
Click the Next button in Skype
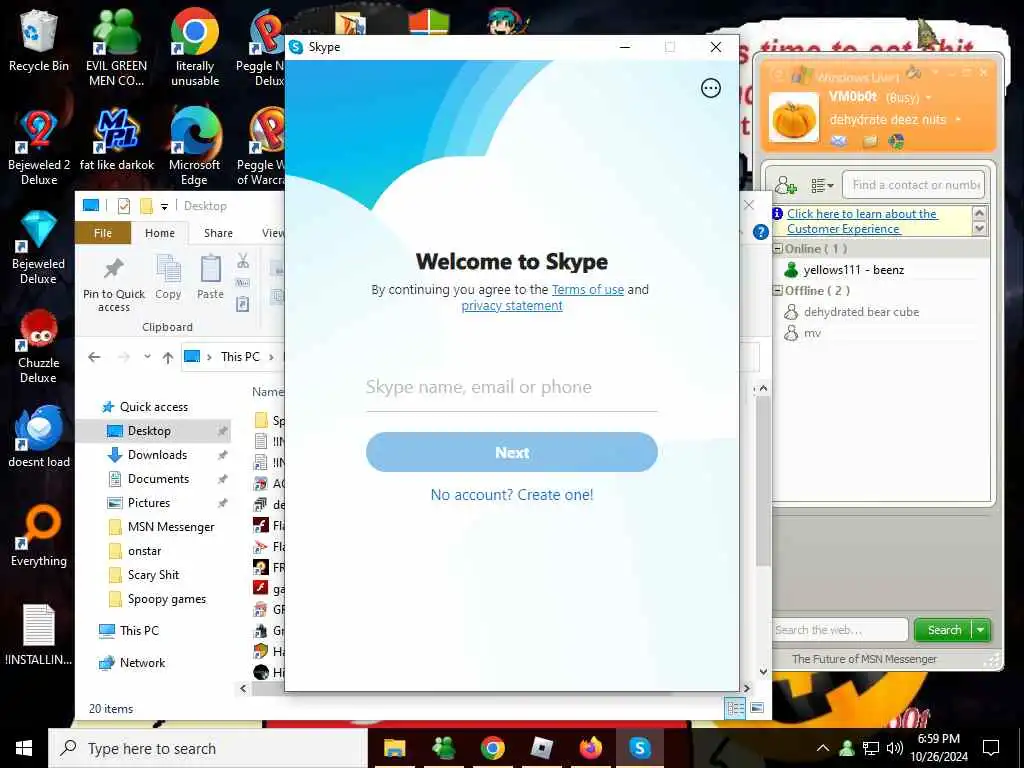click(x=511, y=452)
